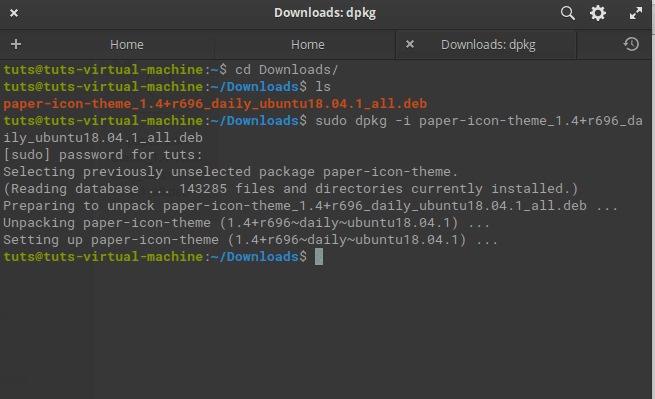Click the 'Unpacking paper-icon-theme' output line
Image resolution: width=655 pixels, height=399 pixels.
tap(246, 223)
